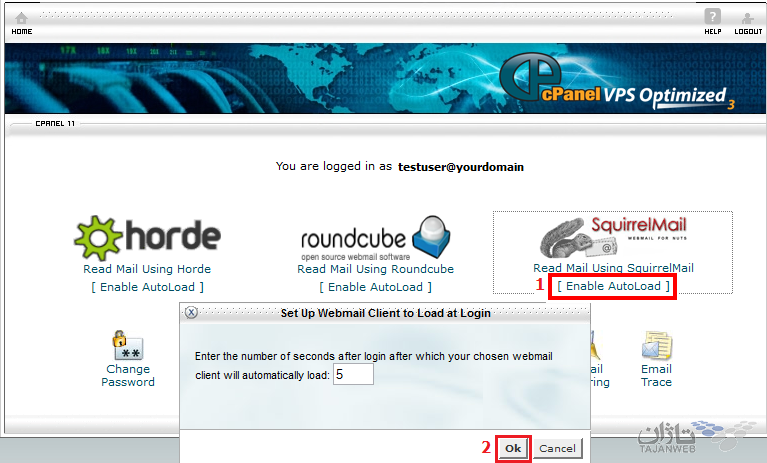Dismiss dialog with Cancel button
This screenshot has height=463, width=767.
[x=557, y=448]
